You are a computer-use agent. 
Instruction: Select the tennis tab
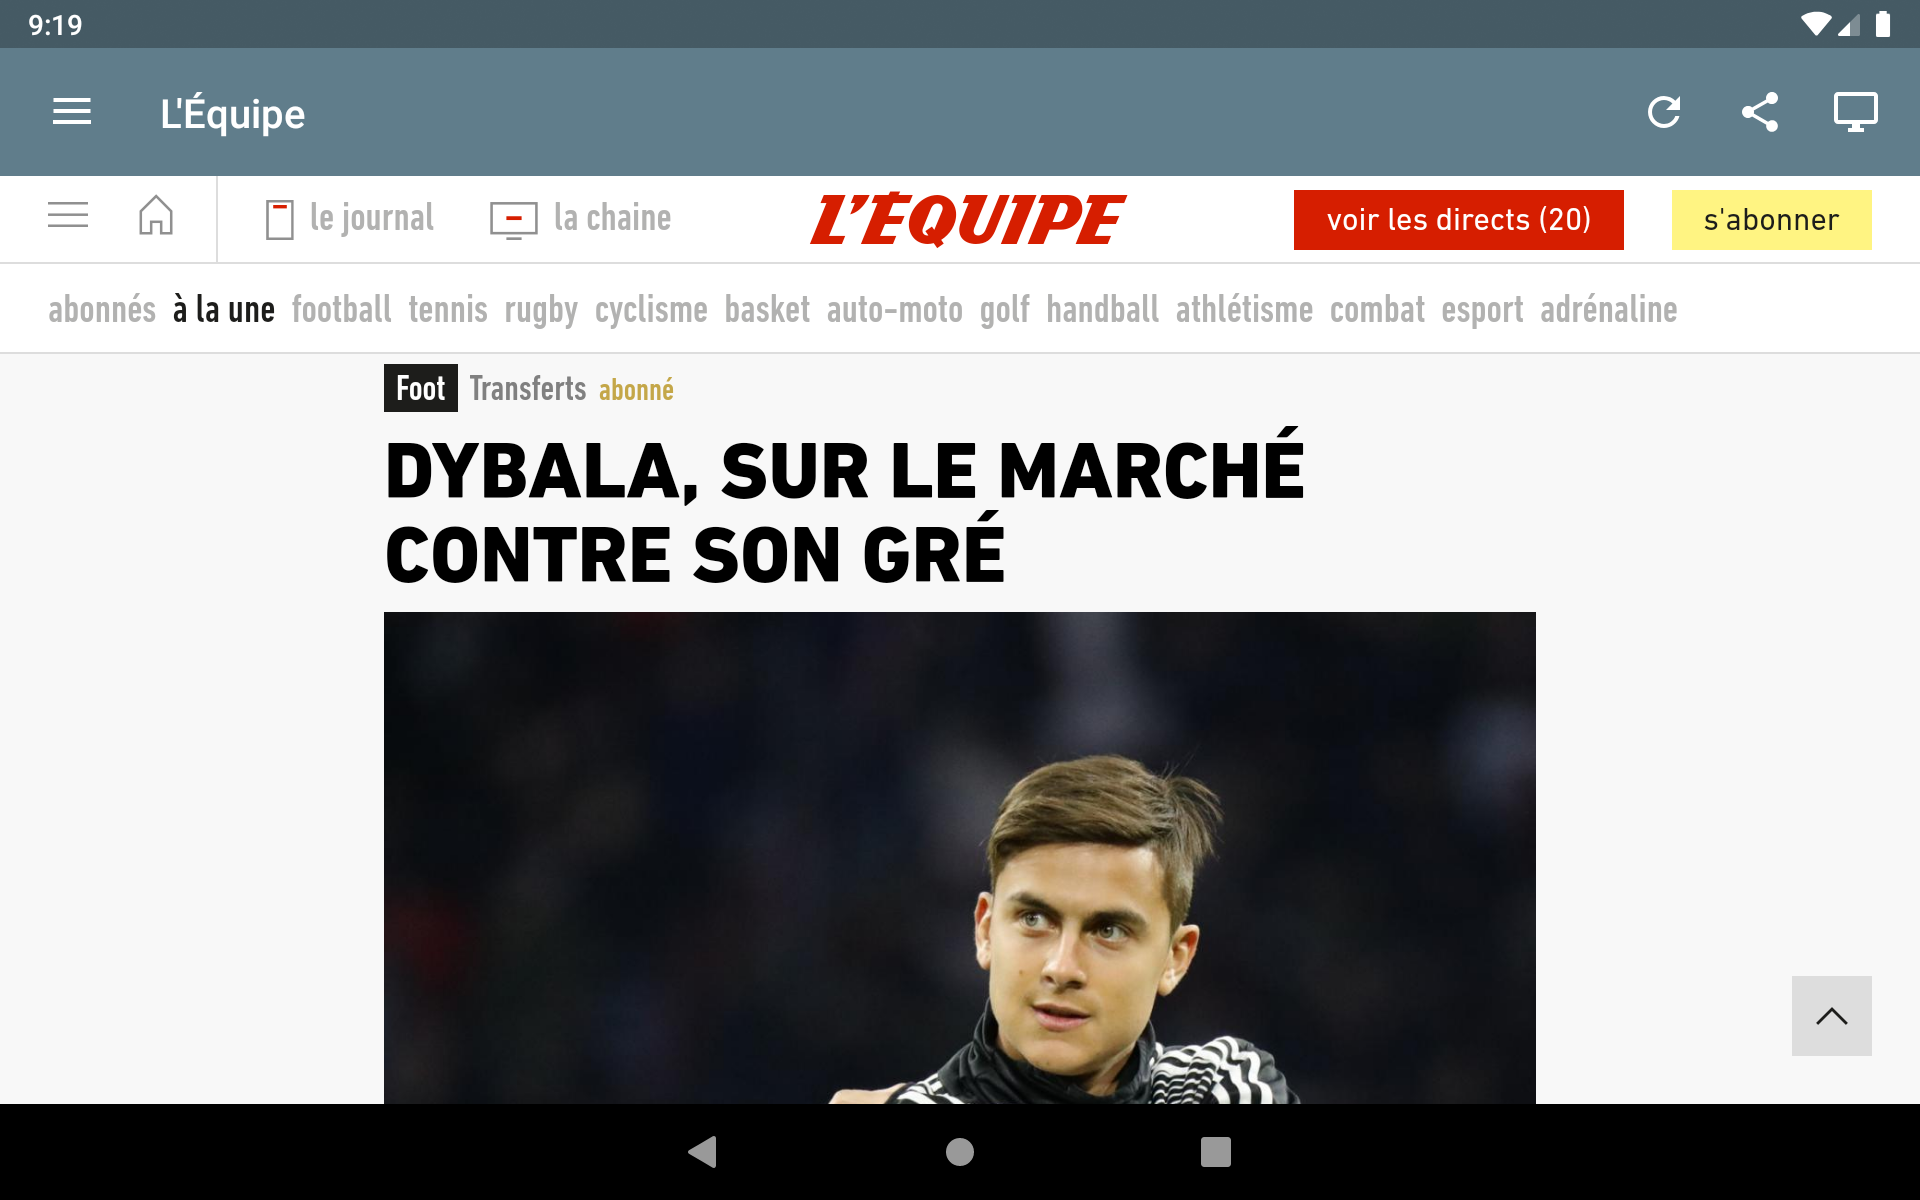click(x=448, y=310)
